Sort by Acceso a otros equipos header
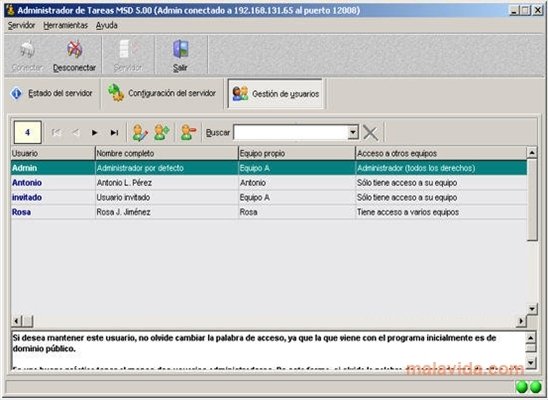Screen dimensions: 548x400 coord(441,153)
